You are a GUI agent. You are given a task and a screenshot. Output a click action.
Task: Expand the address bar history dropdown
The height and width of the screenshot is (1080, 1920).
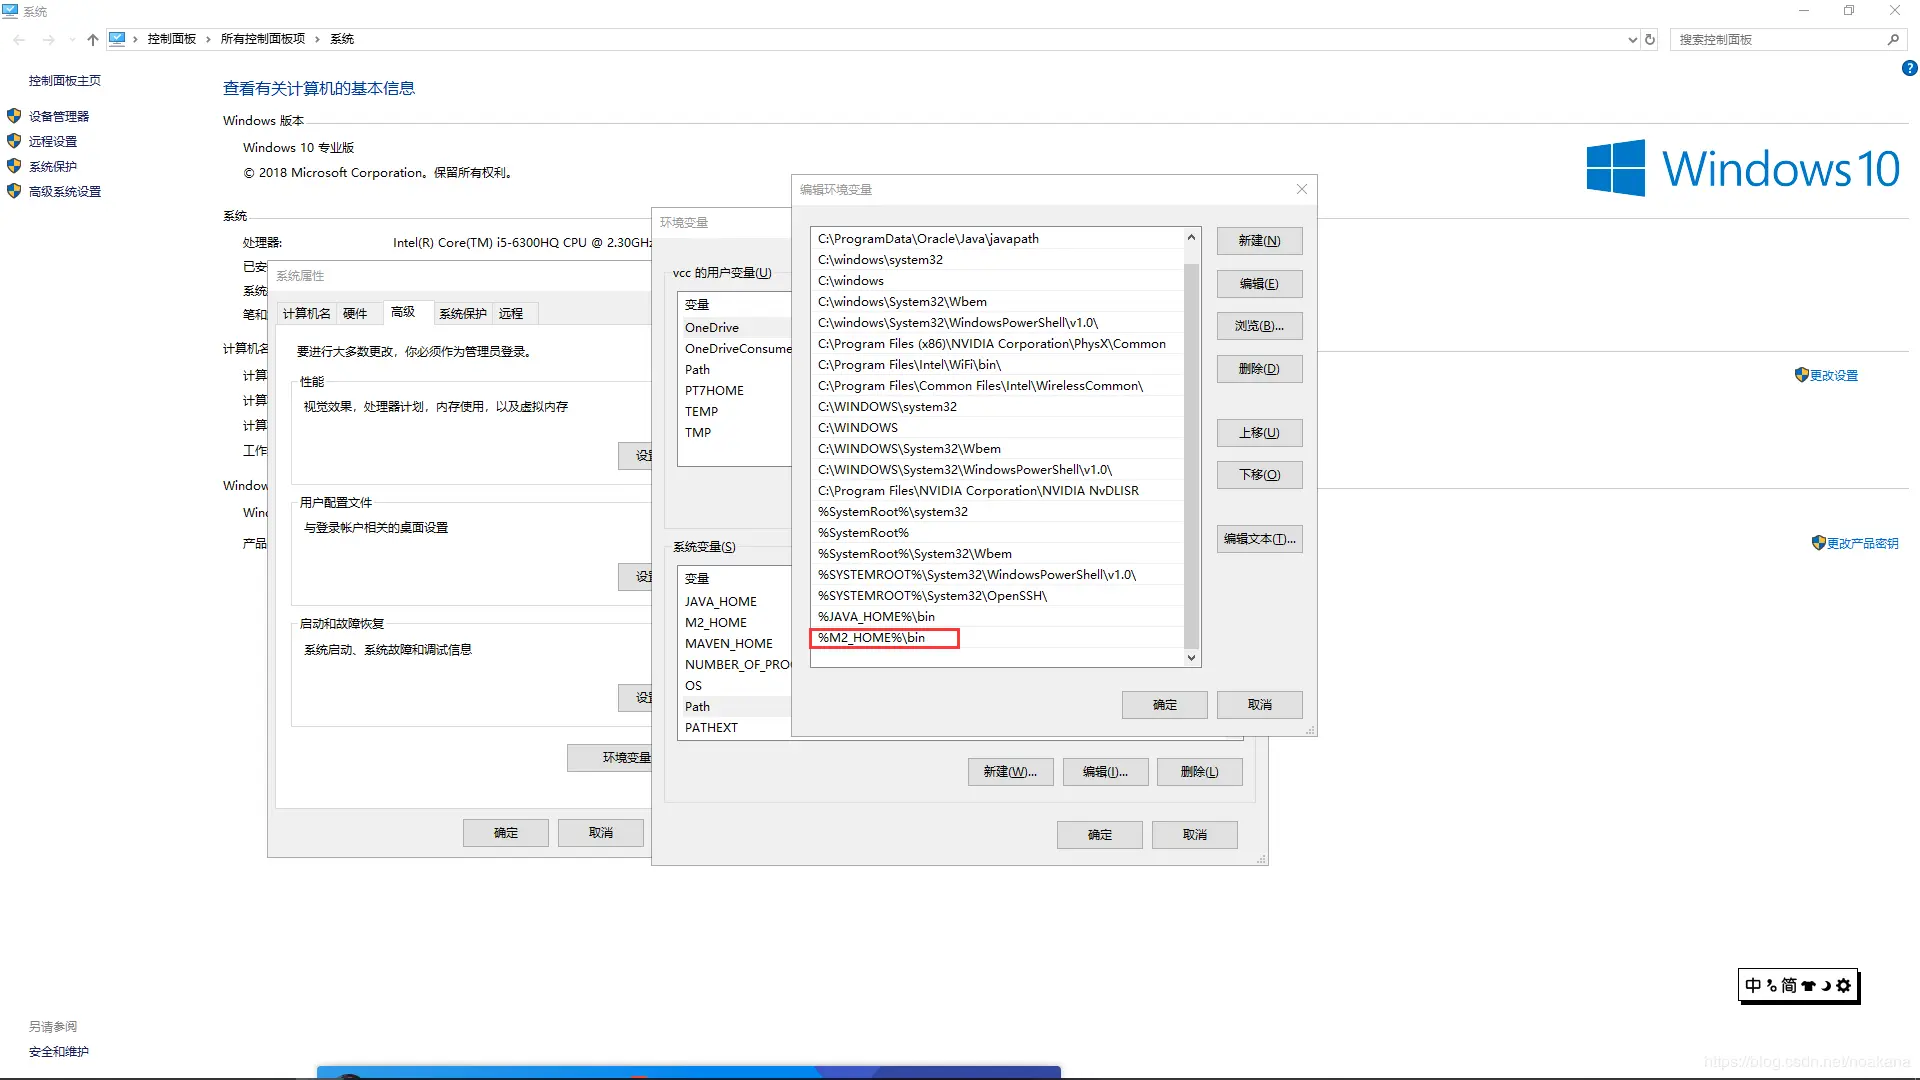coord(1633,40)
